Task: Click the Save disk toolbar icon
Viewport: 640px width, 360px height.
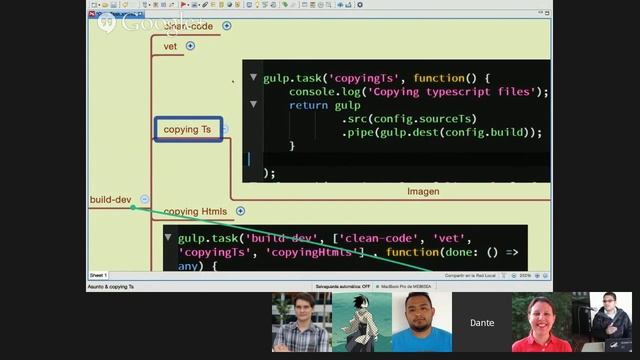Action: (x=113, y=5)
